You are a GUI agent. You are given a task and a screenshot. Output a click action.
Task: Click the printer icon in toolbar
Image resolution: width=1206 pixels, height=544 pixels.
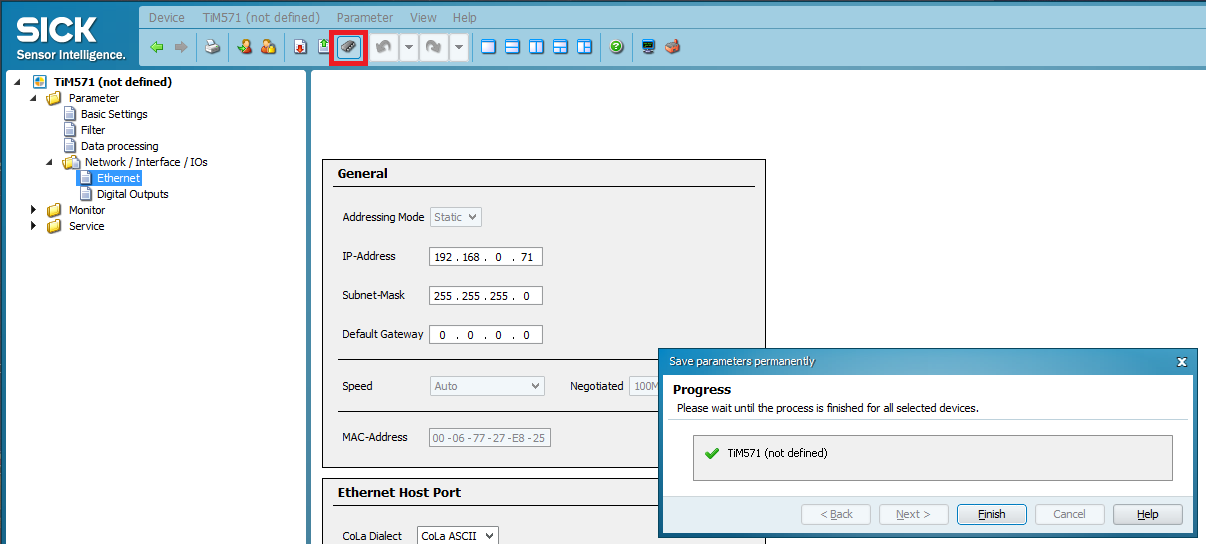point(212,47)
